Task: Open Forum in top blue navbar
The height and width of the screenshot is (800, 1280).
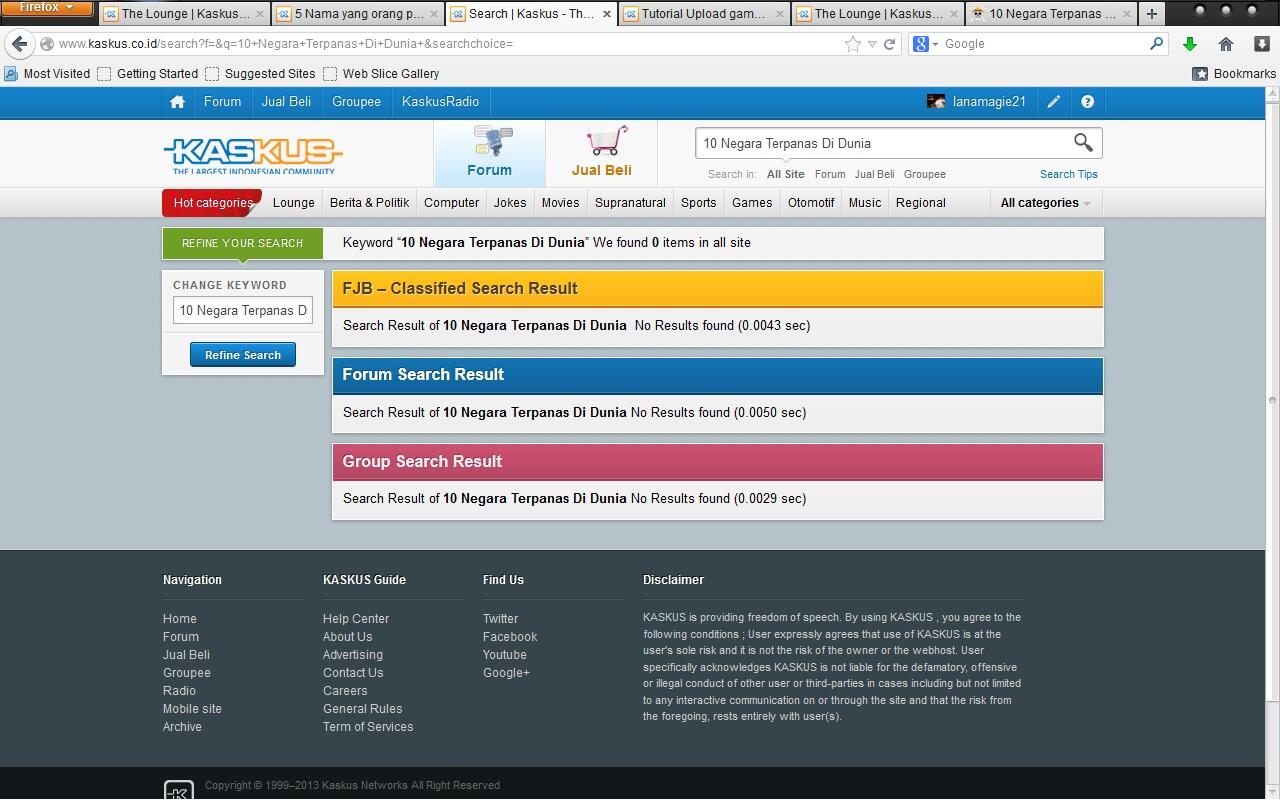Action: [x=222, y=102]
